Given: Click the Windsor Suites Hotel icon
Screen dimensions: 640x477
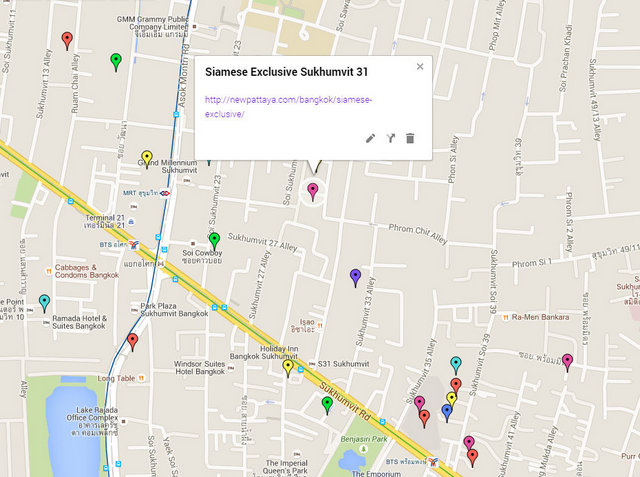Looking at the screenshot, I should pyautogui.click(x=231, y=368).
